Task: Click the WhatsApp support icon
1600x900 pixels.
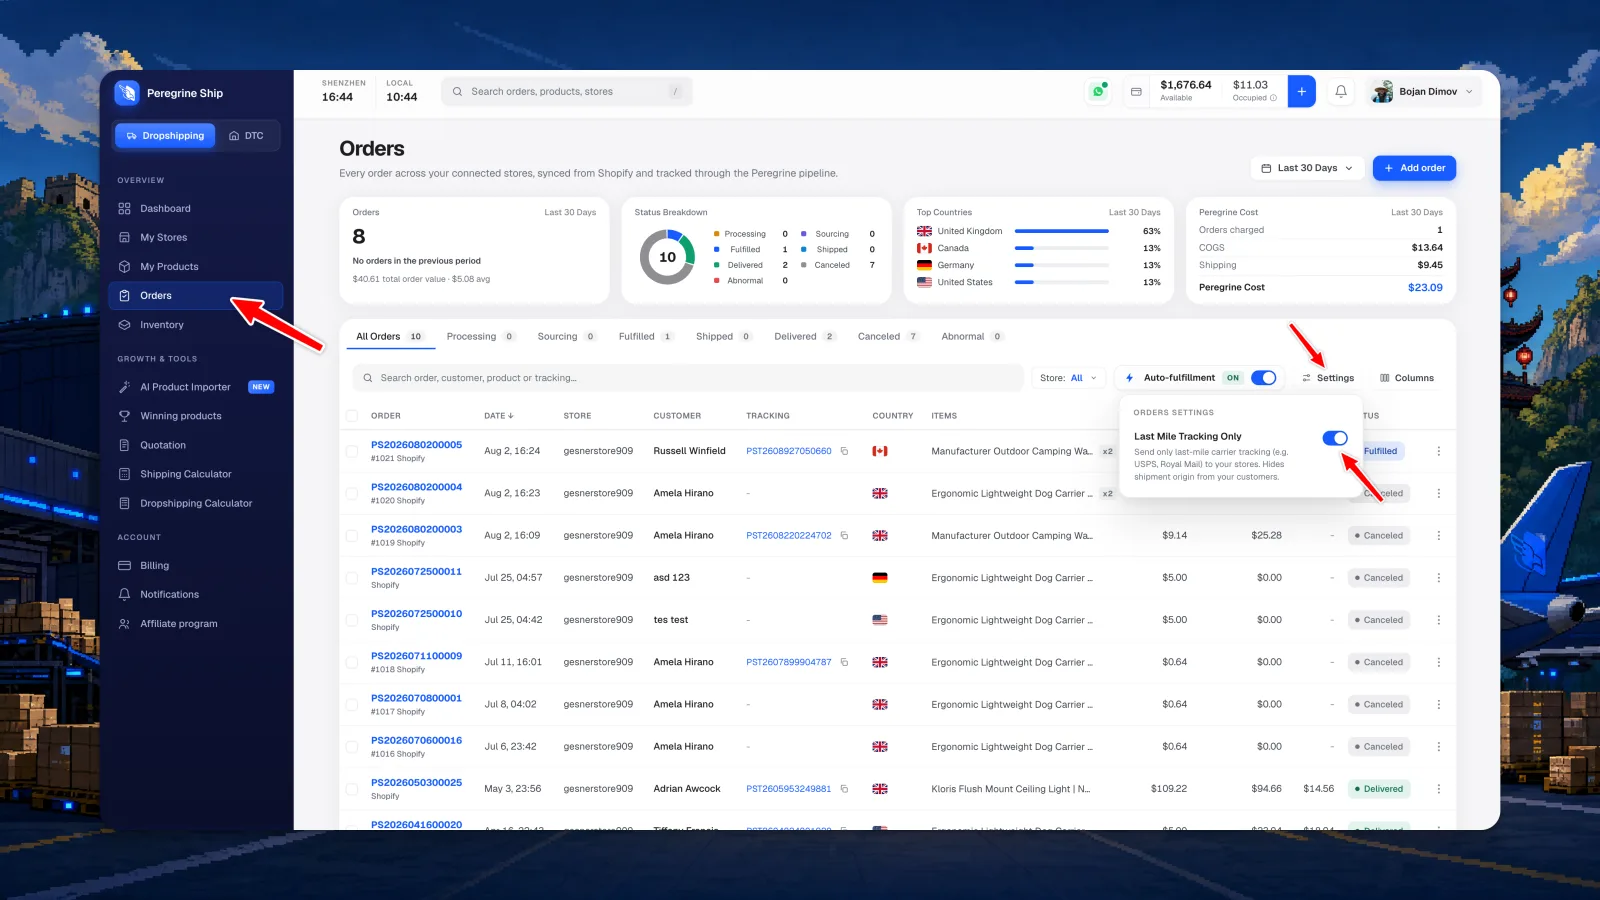Action: click(x=1099, y=91)
